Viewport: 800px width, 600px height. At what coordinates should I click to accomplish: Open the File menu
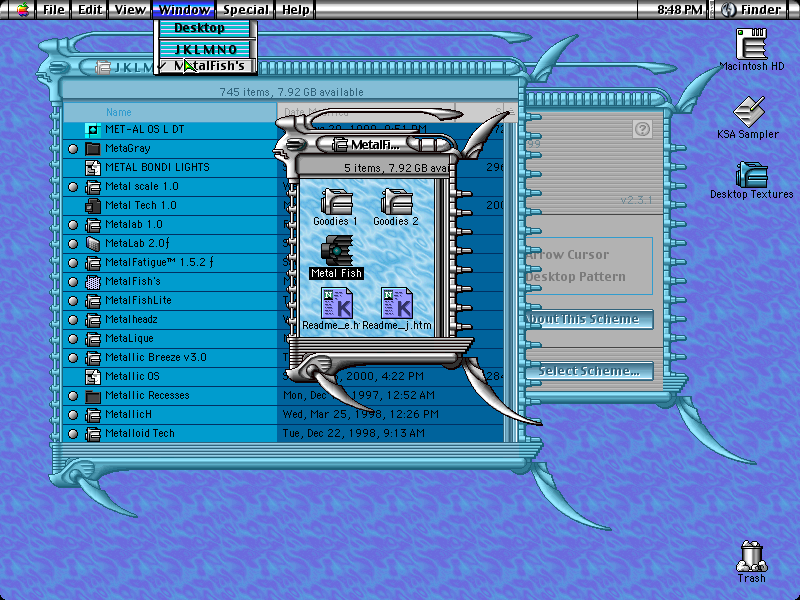[54, 9]
